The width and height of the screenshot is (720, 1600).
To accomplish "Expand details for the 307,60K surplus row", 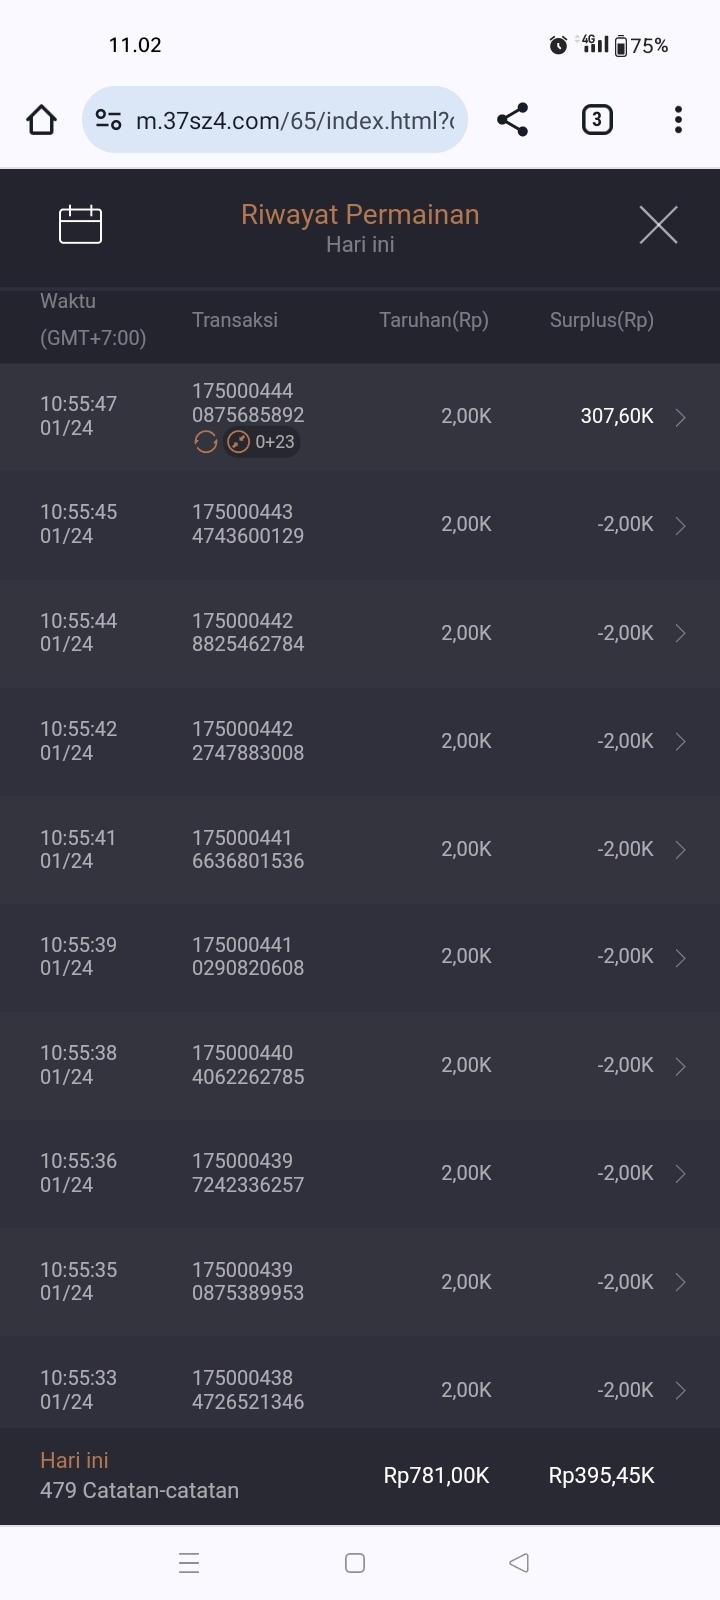I will point(680,417).
